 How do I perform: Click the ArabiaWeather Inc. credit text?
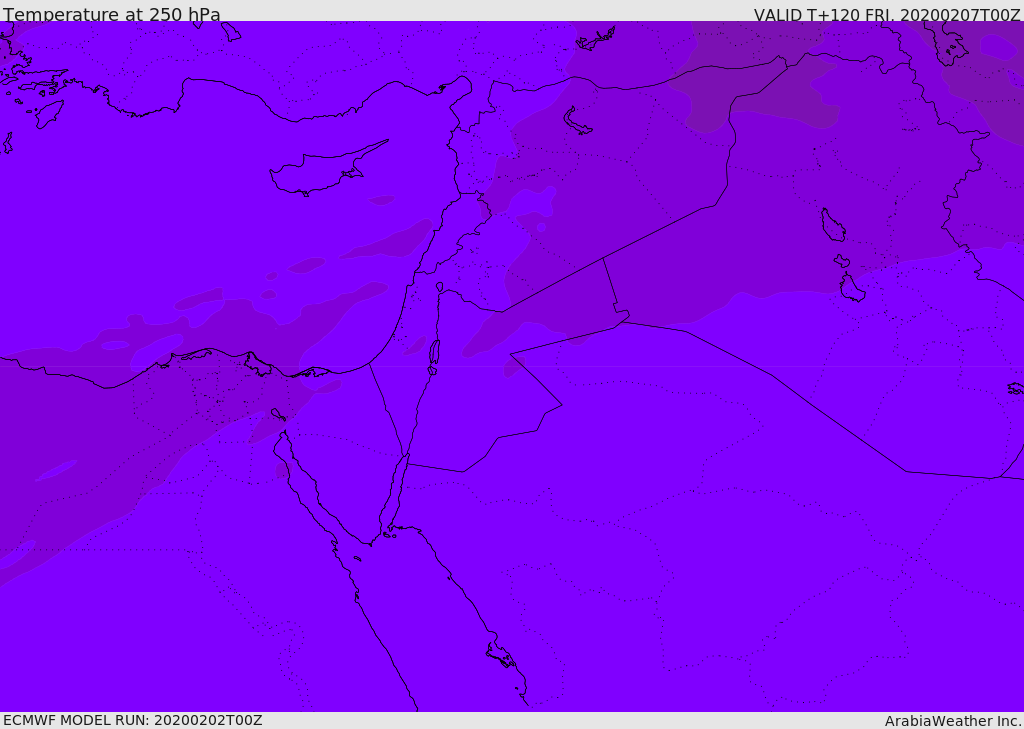(x=953, y=721)
